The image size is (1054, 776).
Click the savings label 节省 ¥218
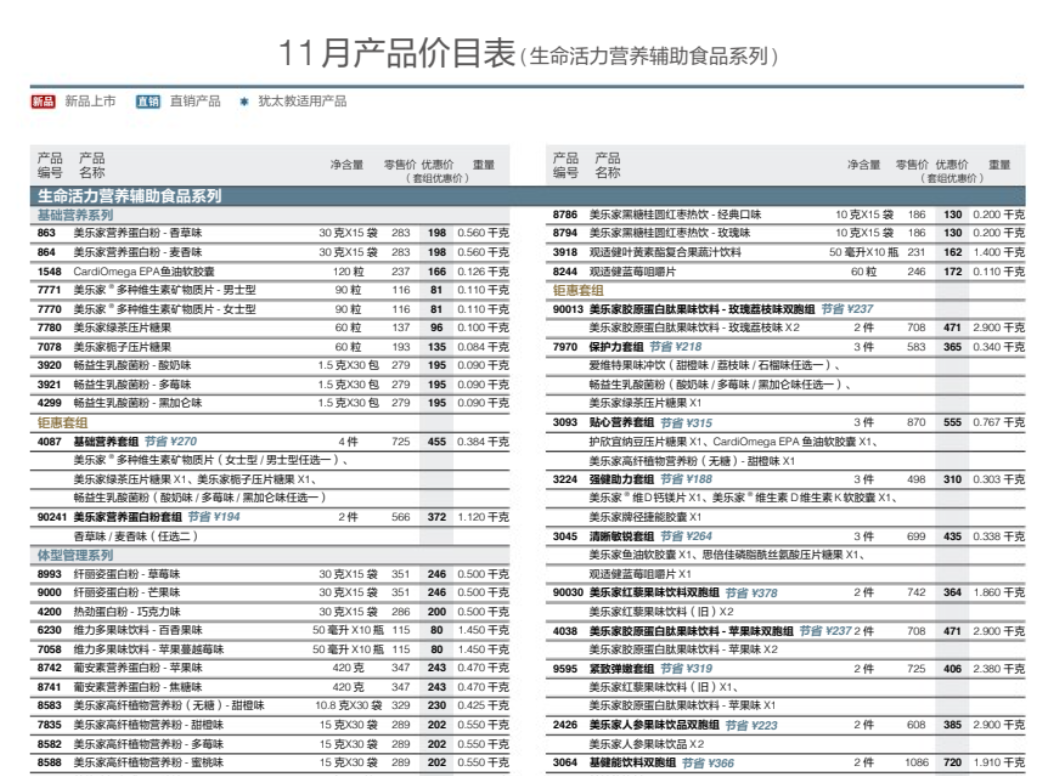point(676,347)
